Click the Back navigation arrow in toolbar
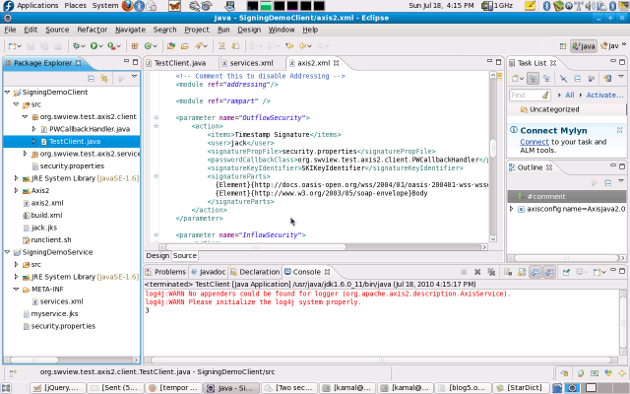 pos(303,46)
